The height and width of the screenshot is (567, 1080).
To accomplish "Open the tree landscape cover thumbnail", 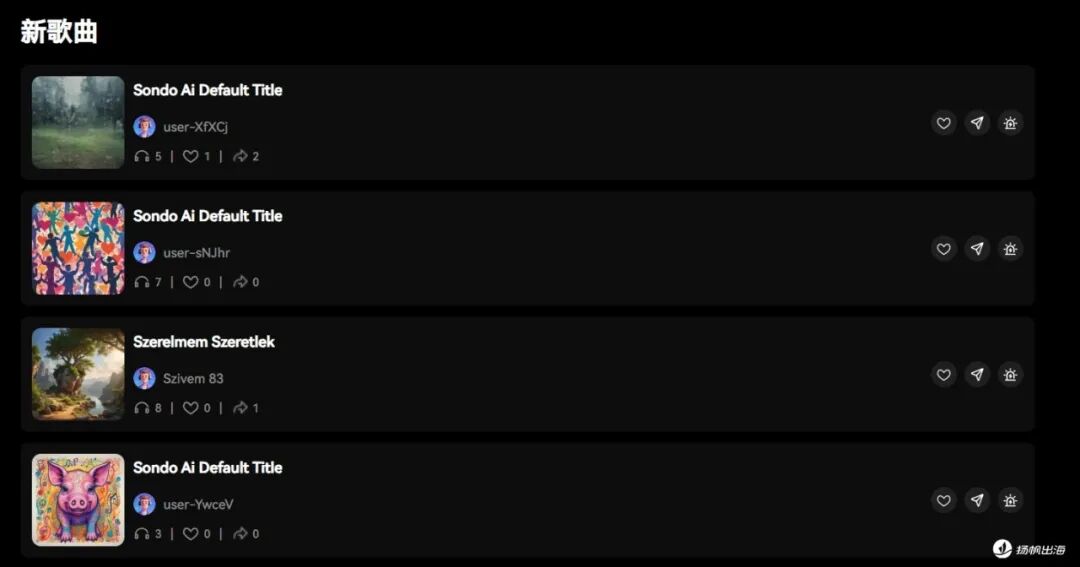I will click(x=78, y=374).
